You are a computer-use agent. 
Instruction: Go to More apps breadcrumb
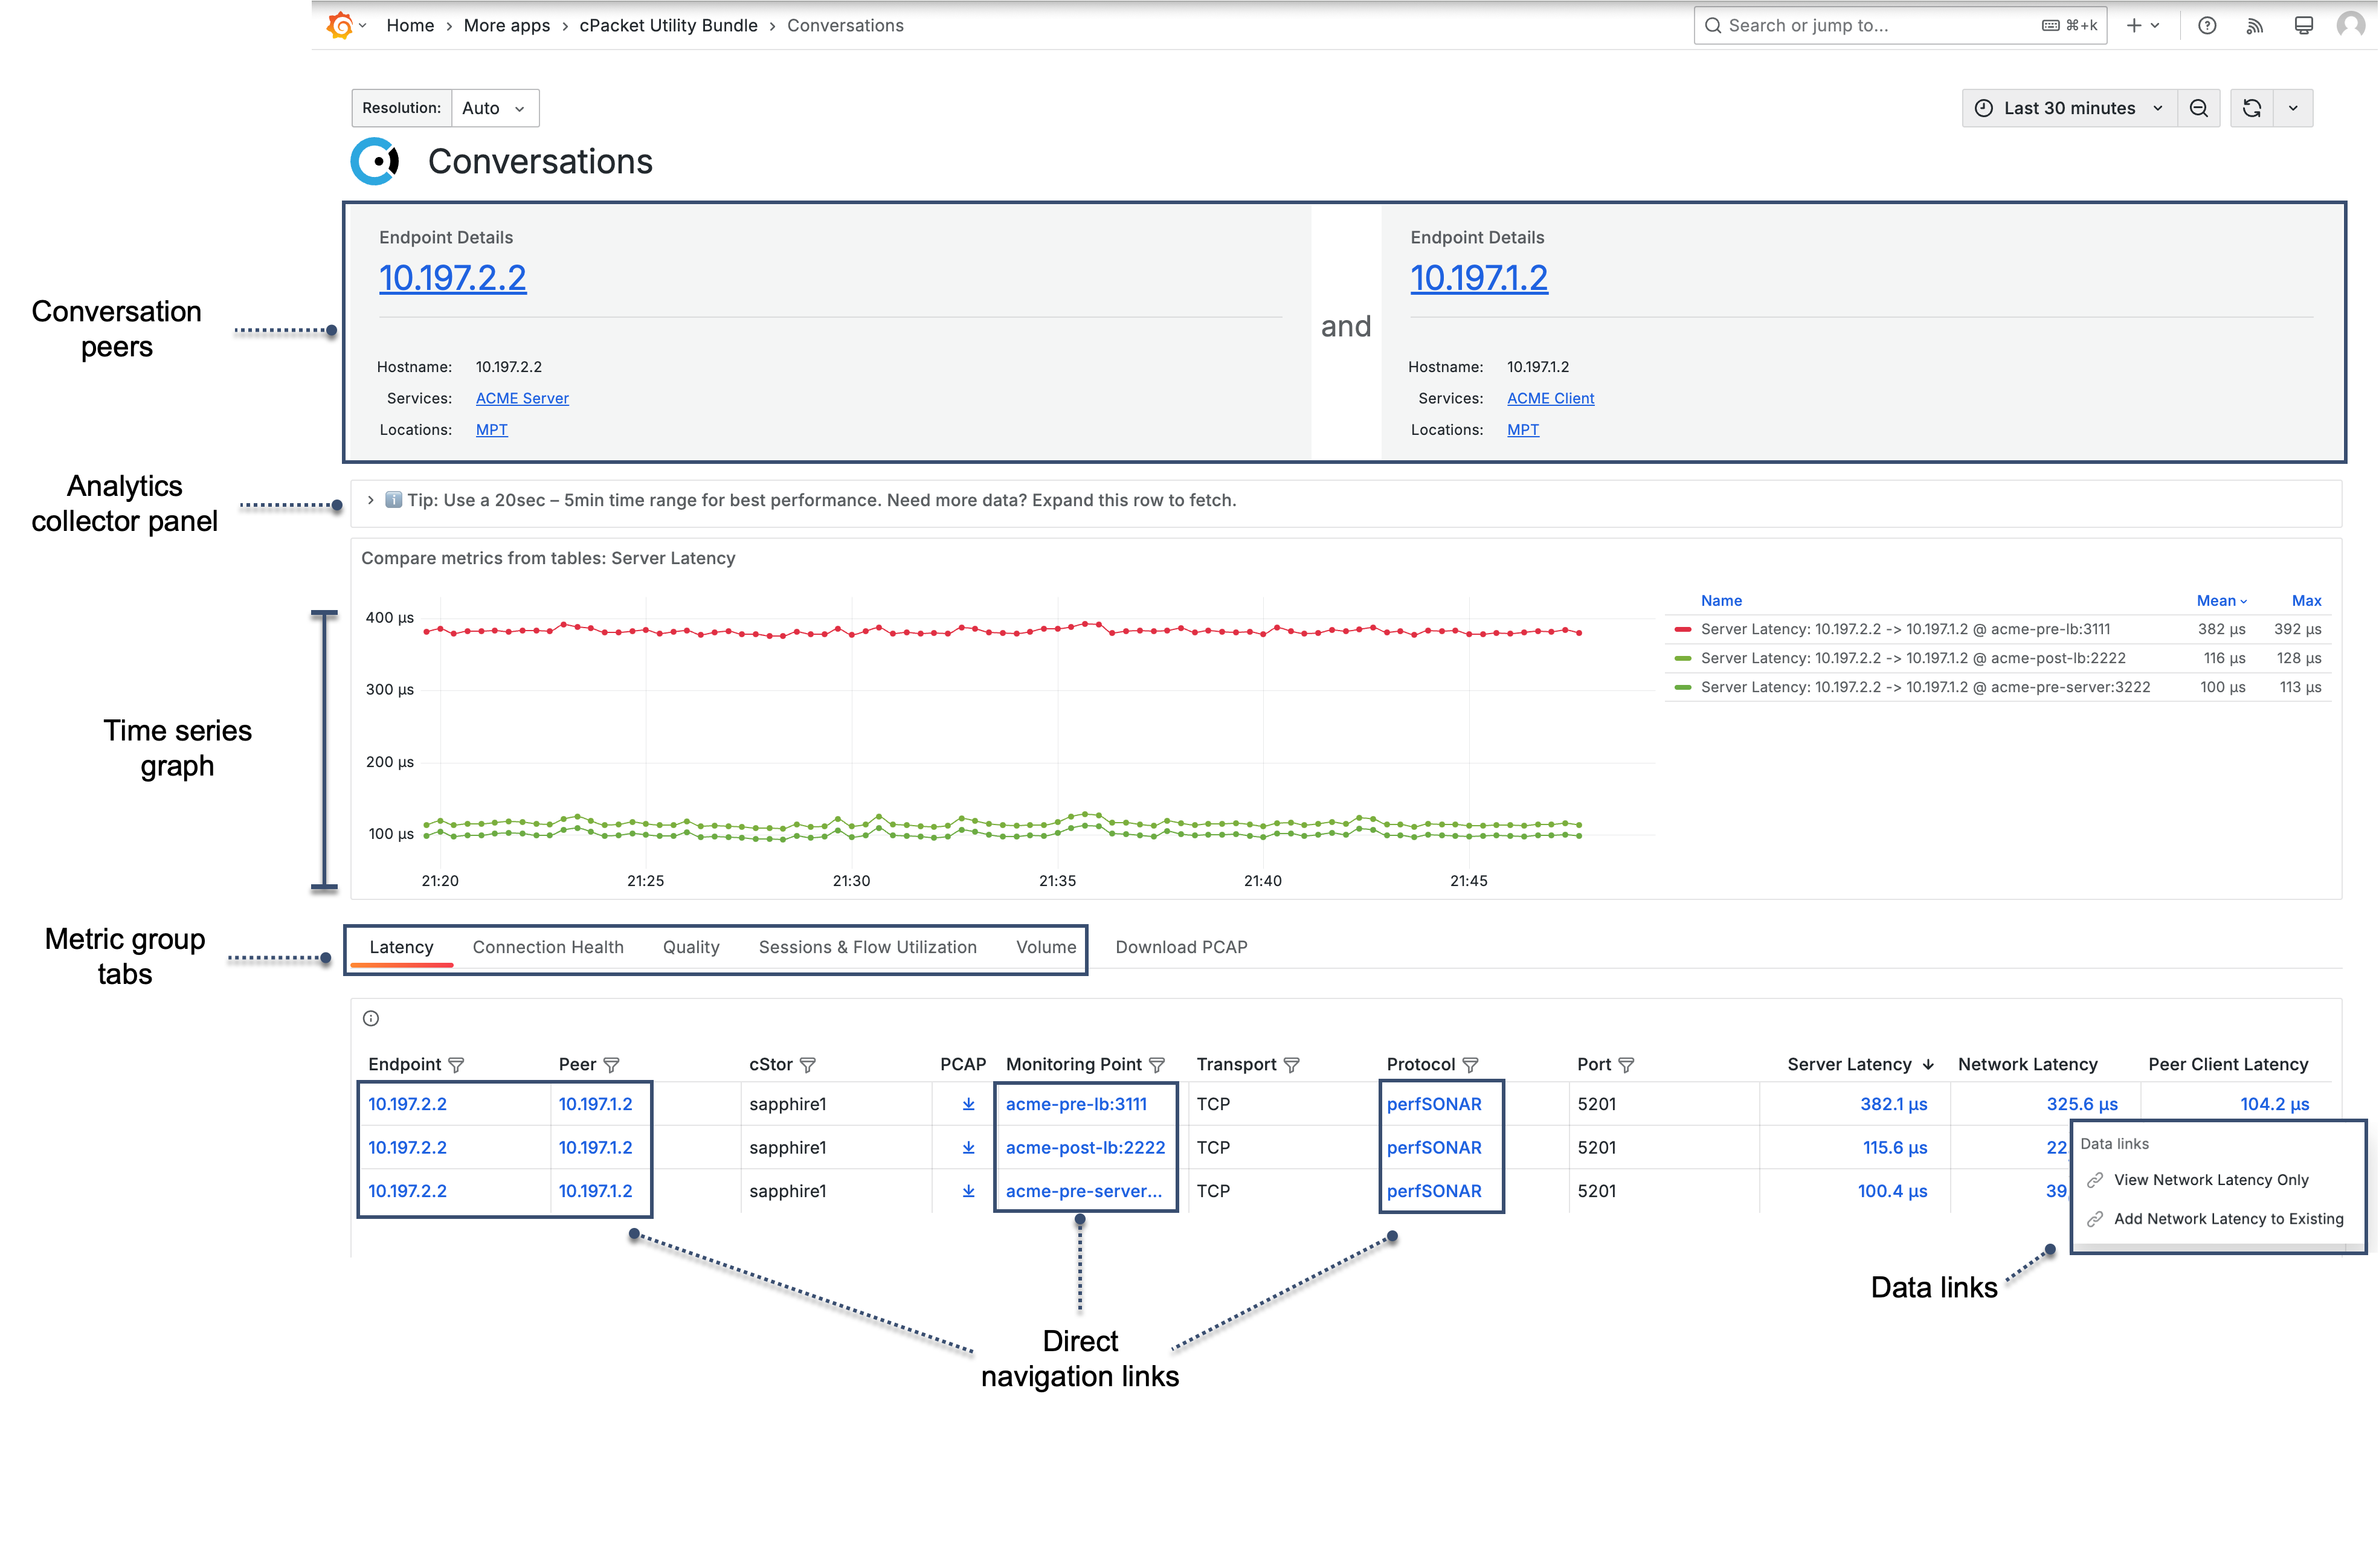pyautogui.click(x=507, y=26)
